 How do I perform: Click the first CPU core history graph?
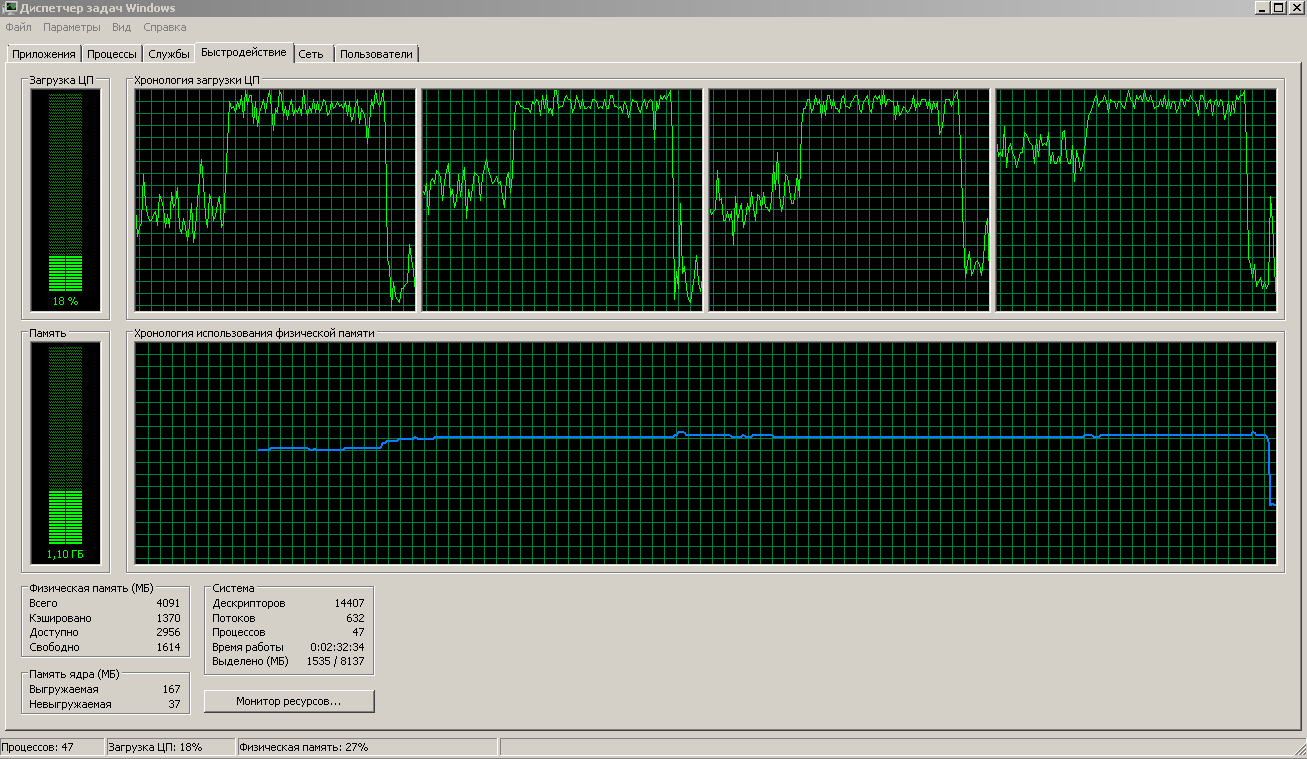pyautogui.click(x=275, y=200)
